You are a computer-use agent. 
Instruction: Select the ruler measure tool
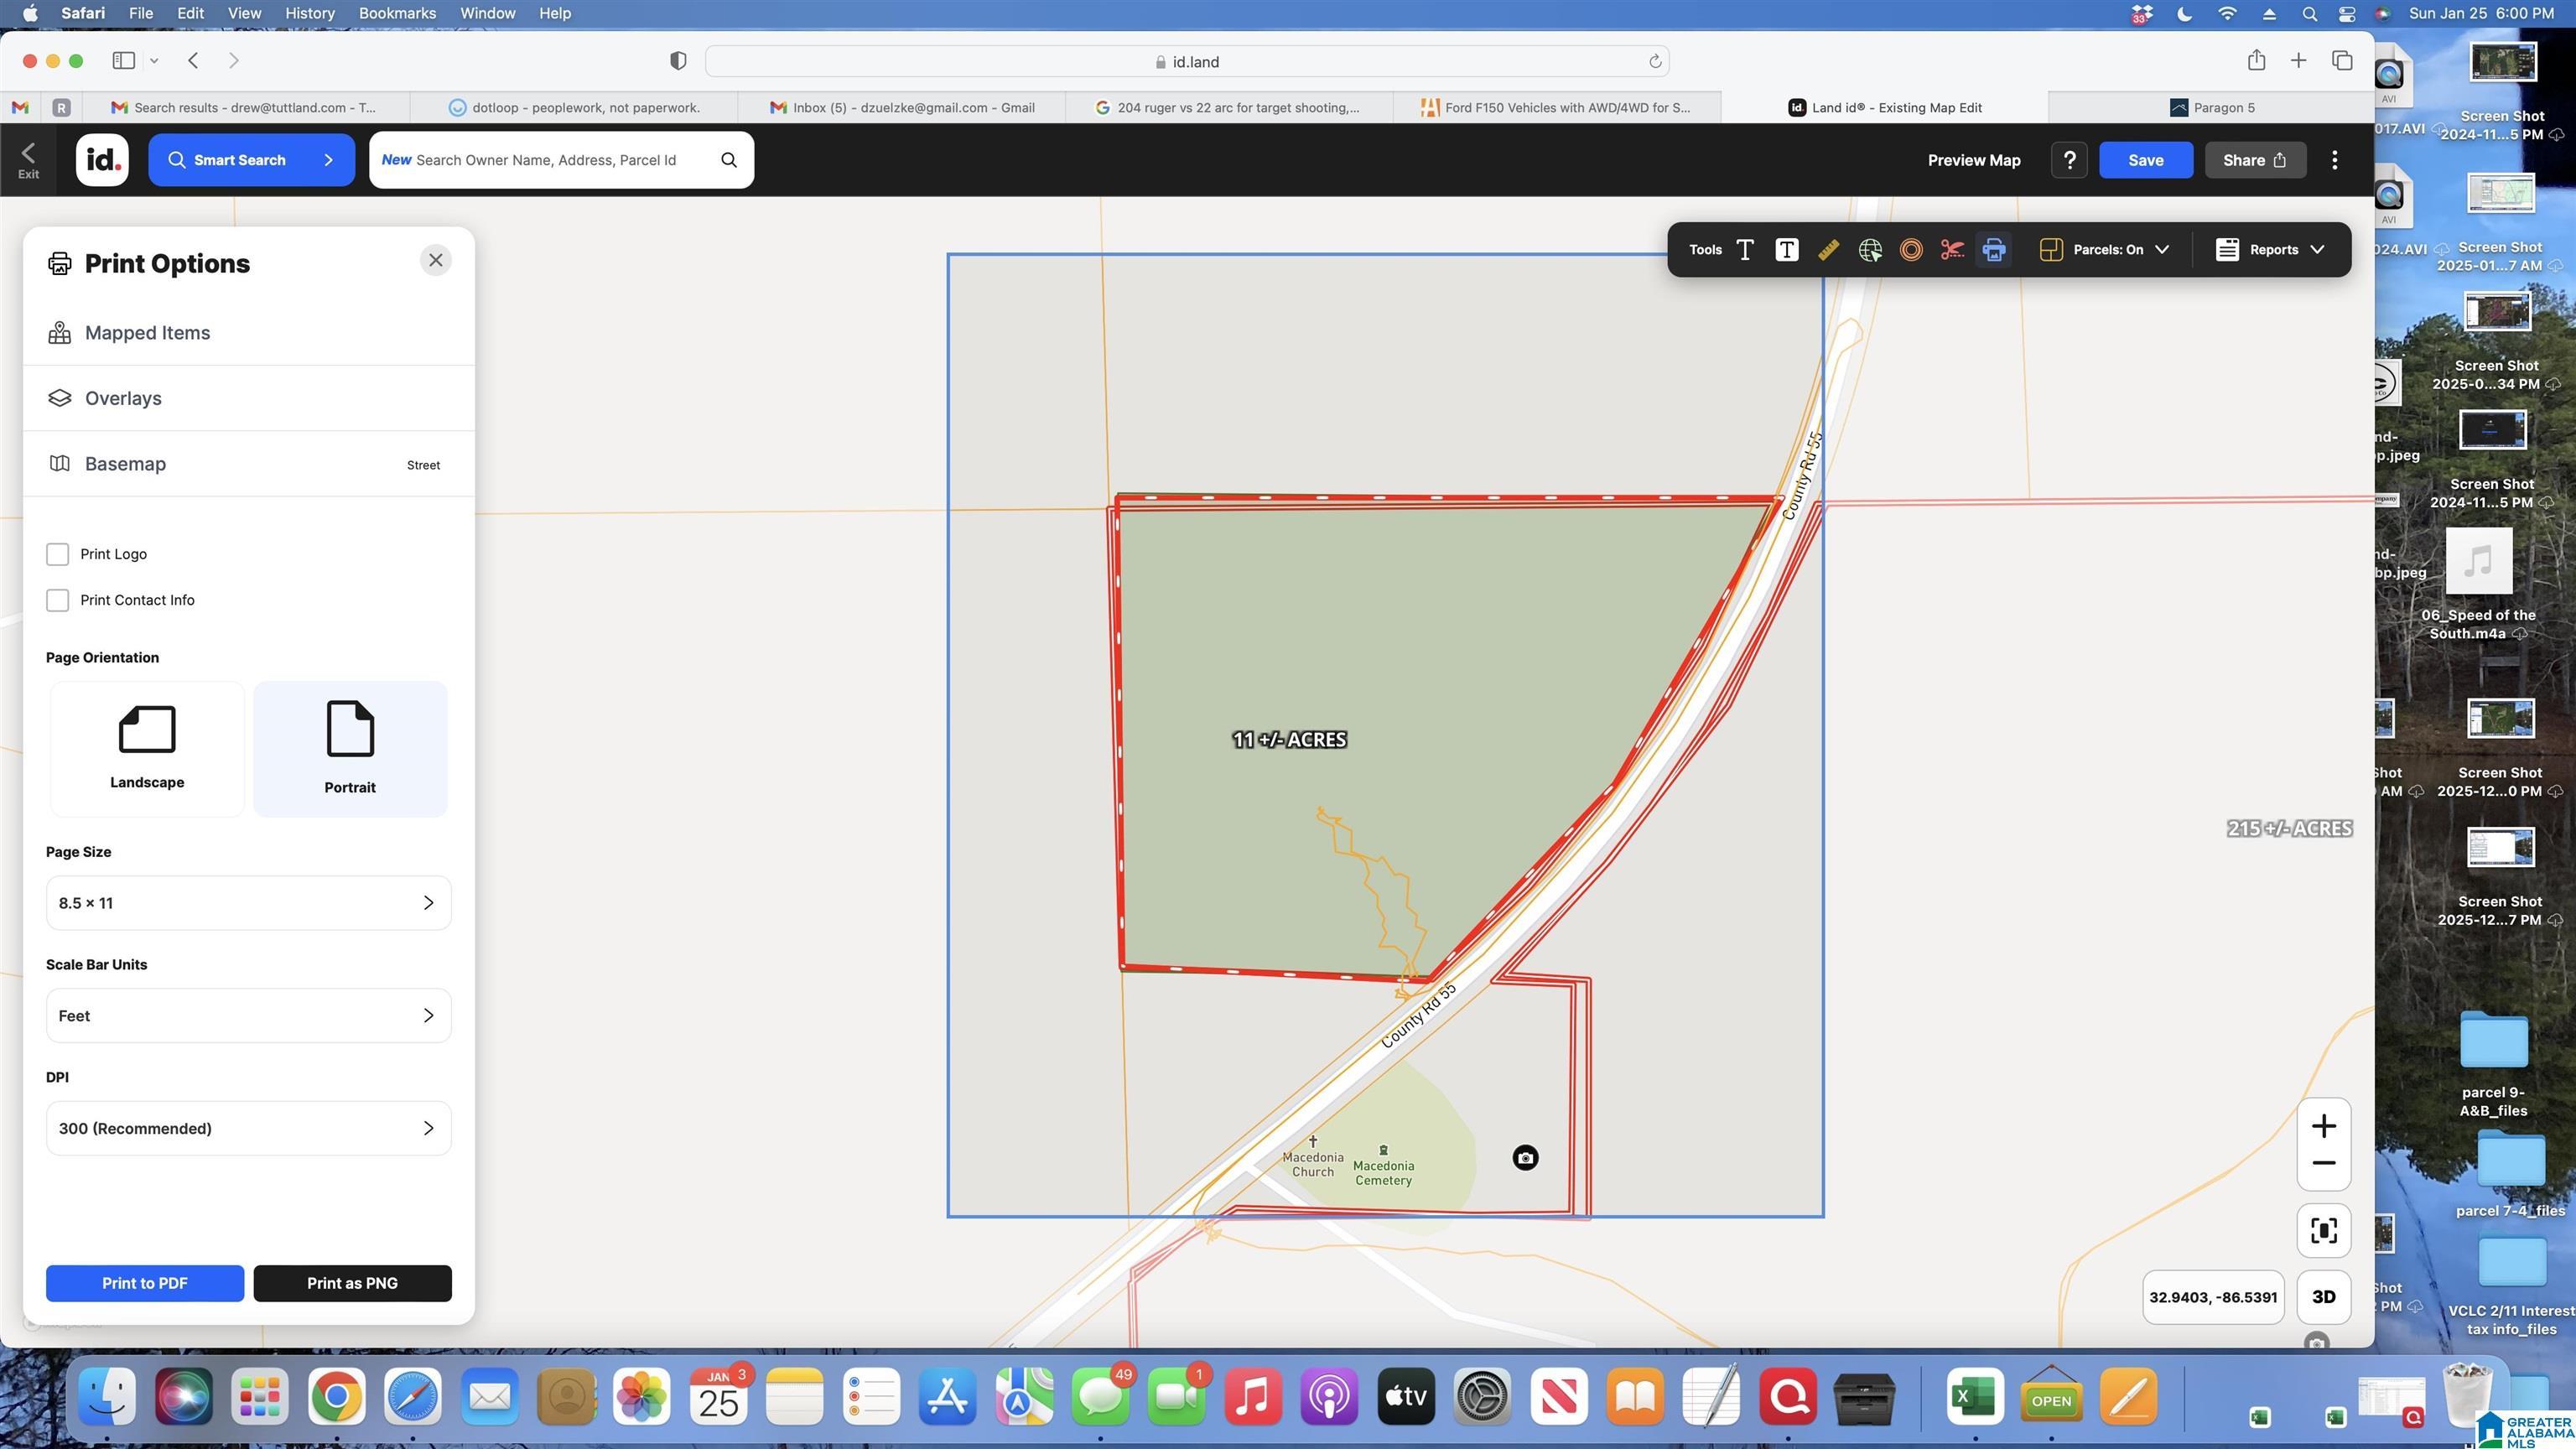point(1828,250)
